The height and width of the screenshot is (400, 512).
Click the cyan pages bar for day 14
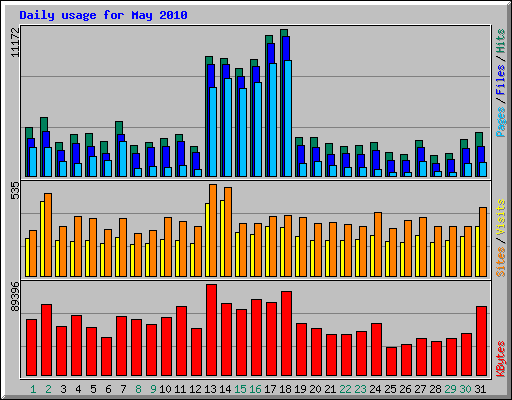pyautogui.click(x=228, y=127)
